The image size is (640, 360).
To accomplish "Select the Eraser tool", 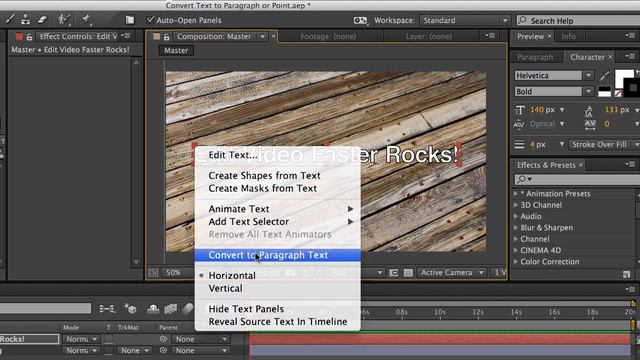I will pyautogui.click(x=42, y=19).
